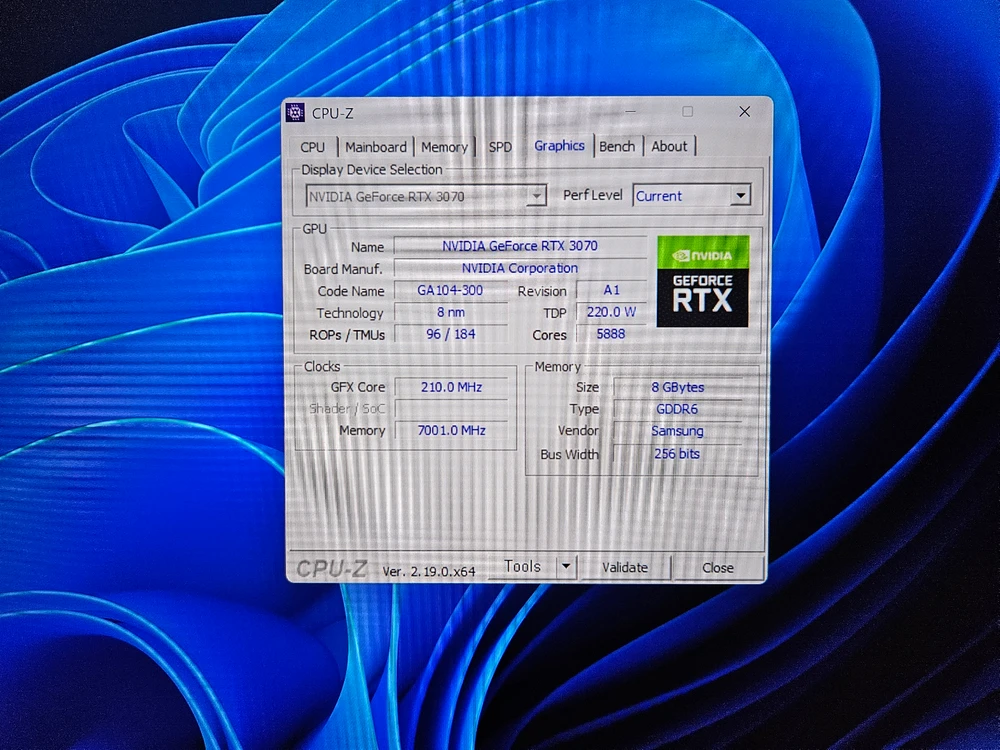Click the TDP value 220.0 W
Viewport: 1000px width, 750px height.
coord(611,312)
